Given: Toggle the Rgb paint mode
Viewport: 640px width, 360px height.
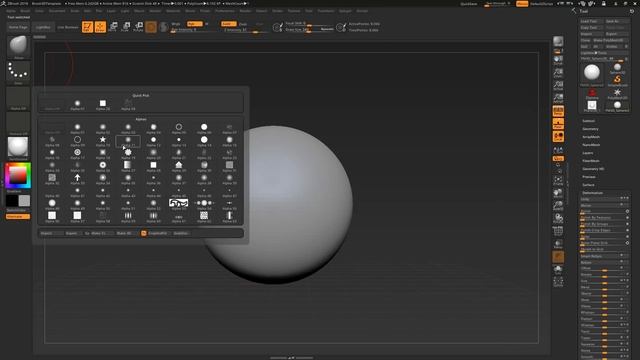Looking at the screenshot, I should pos(195,24).
